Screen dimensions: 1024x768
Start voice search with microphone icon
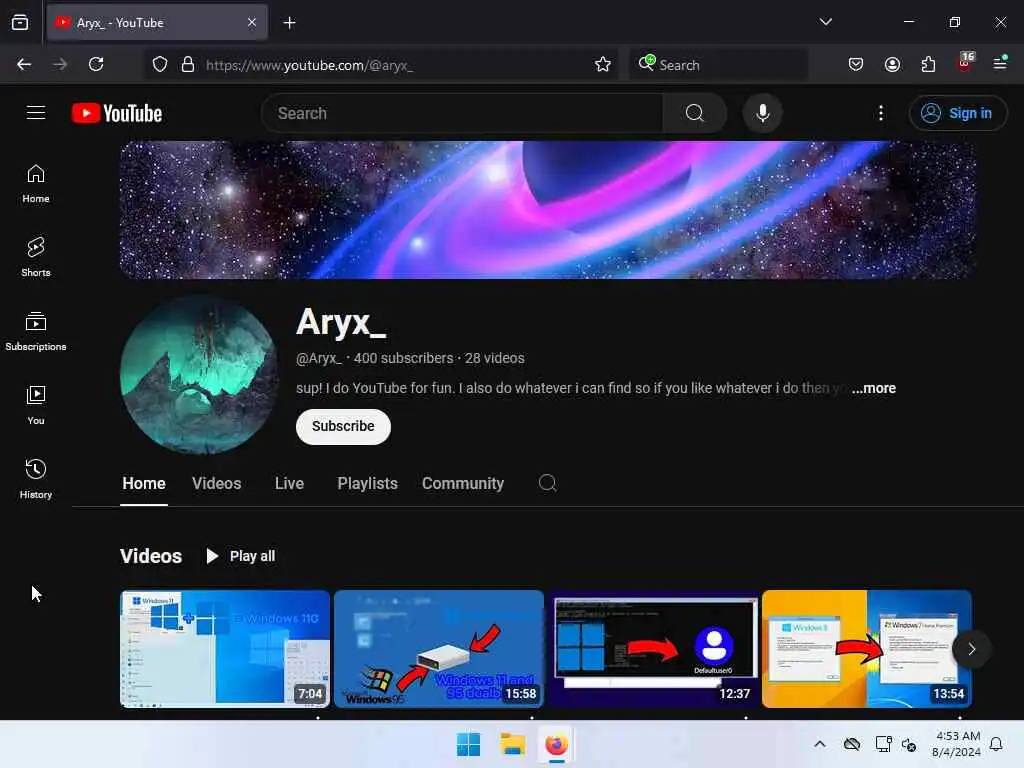(762, 113)
